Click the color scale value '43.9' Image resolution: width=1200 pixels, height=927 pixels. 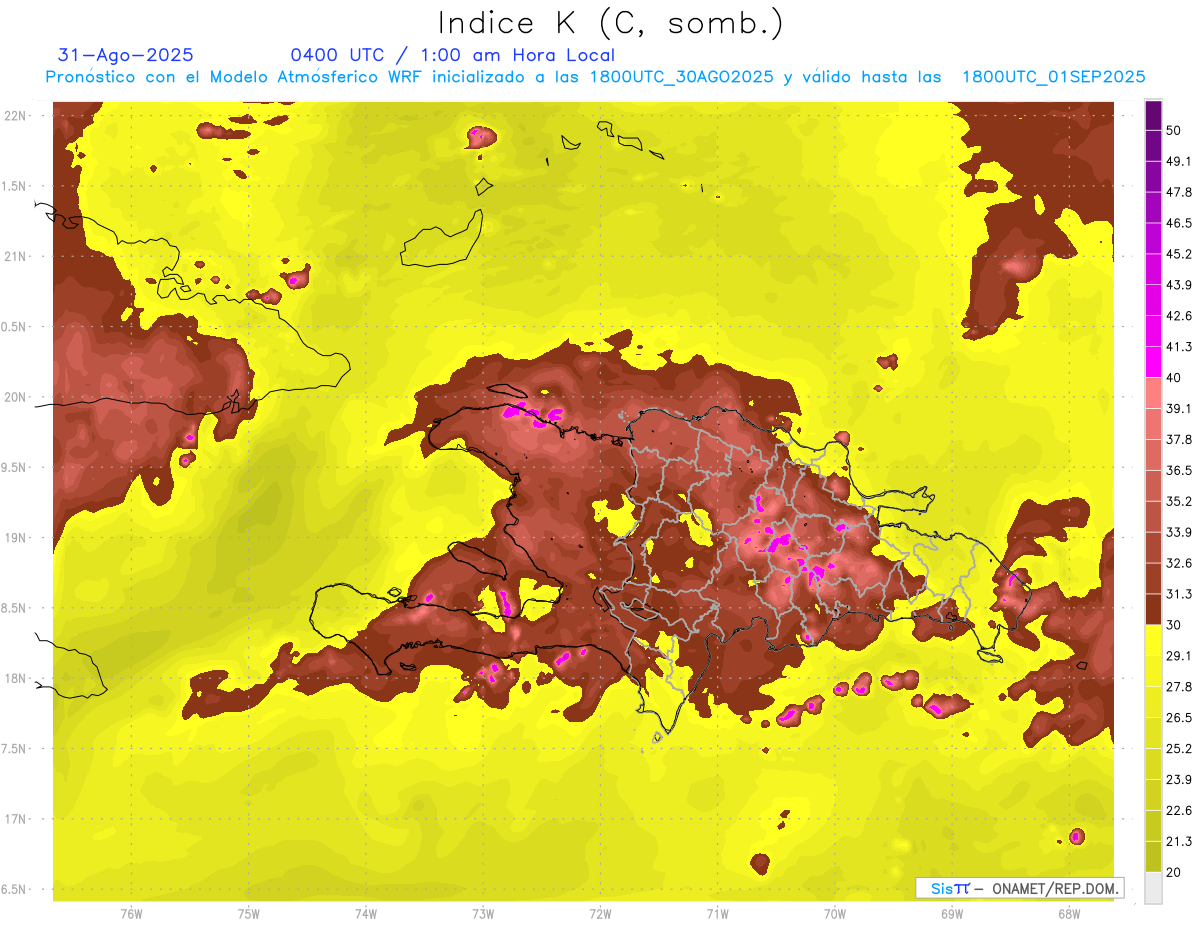1178,285
